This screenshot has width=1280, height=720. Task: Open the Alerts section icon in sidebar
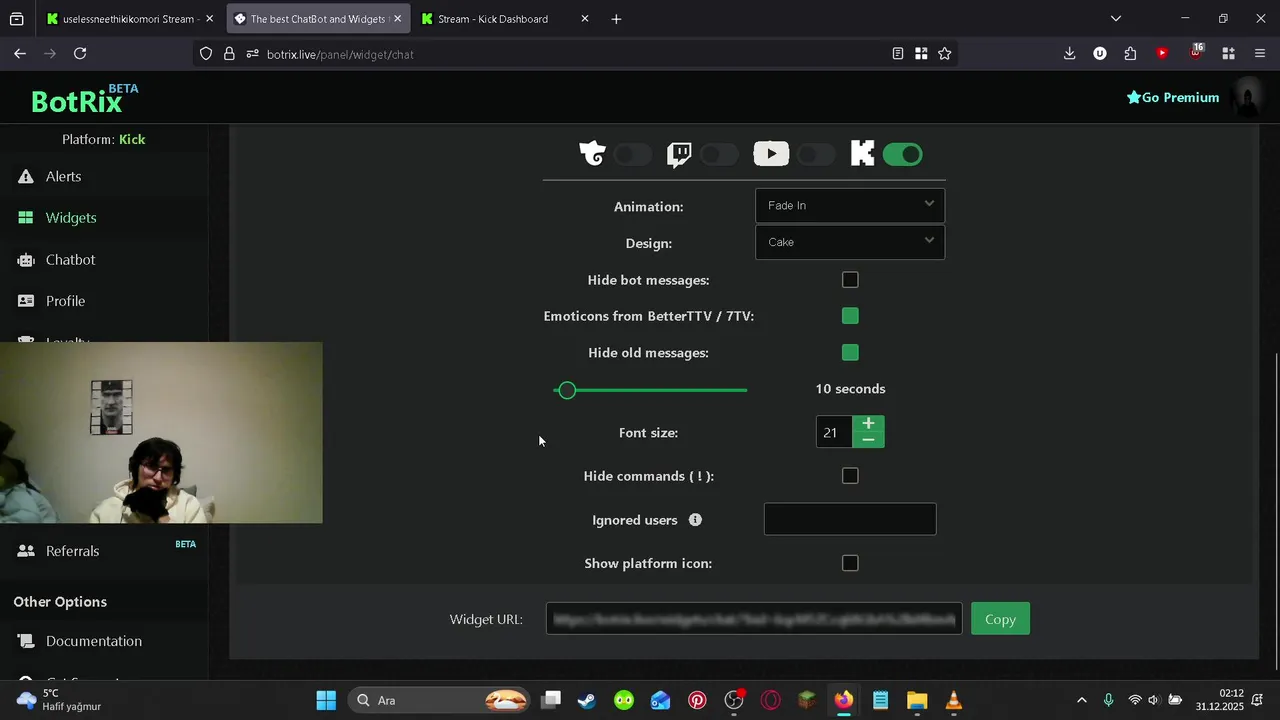(26, 176)
